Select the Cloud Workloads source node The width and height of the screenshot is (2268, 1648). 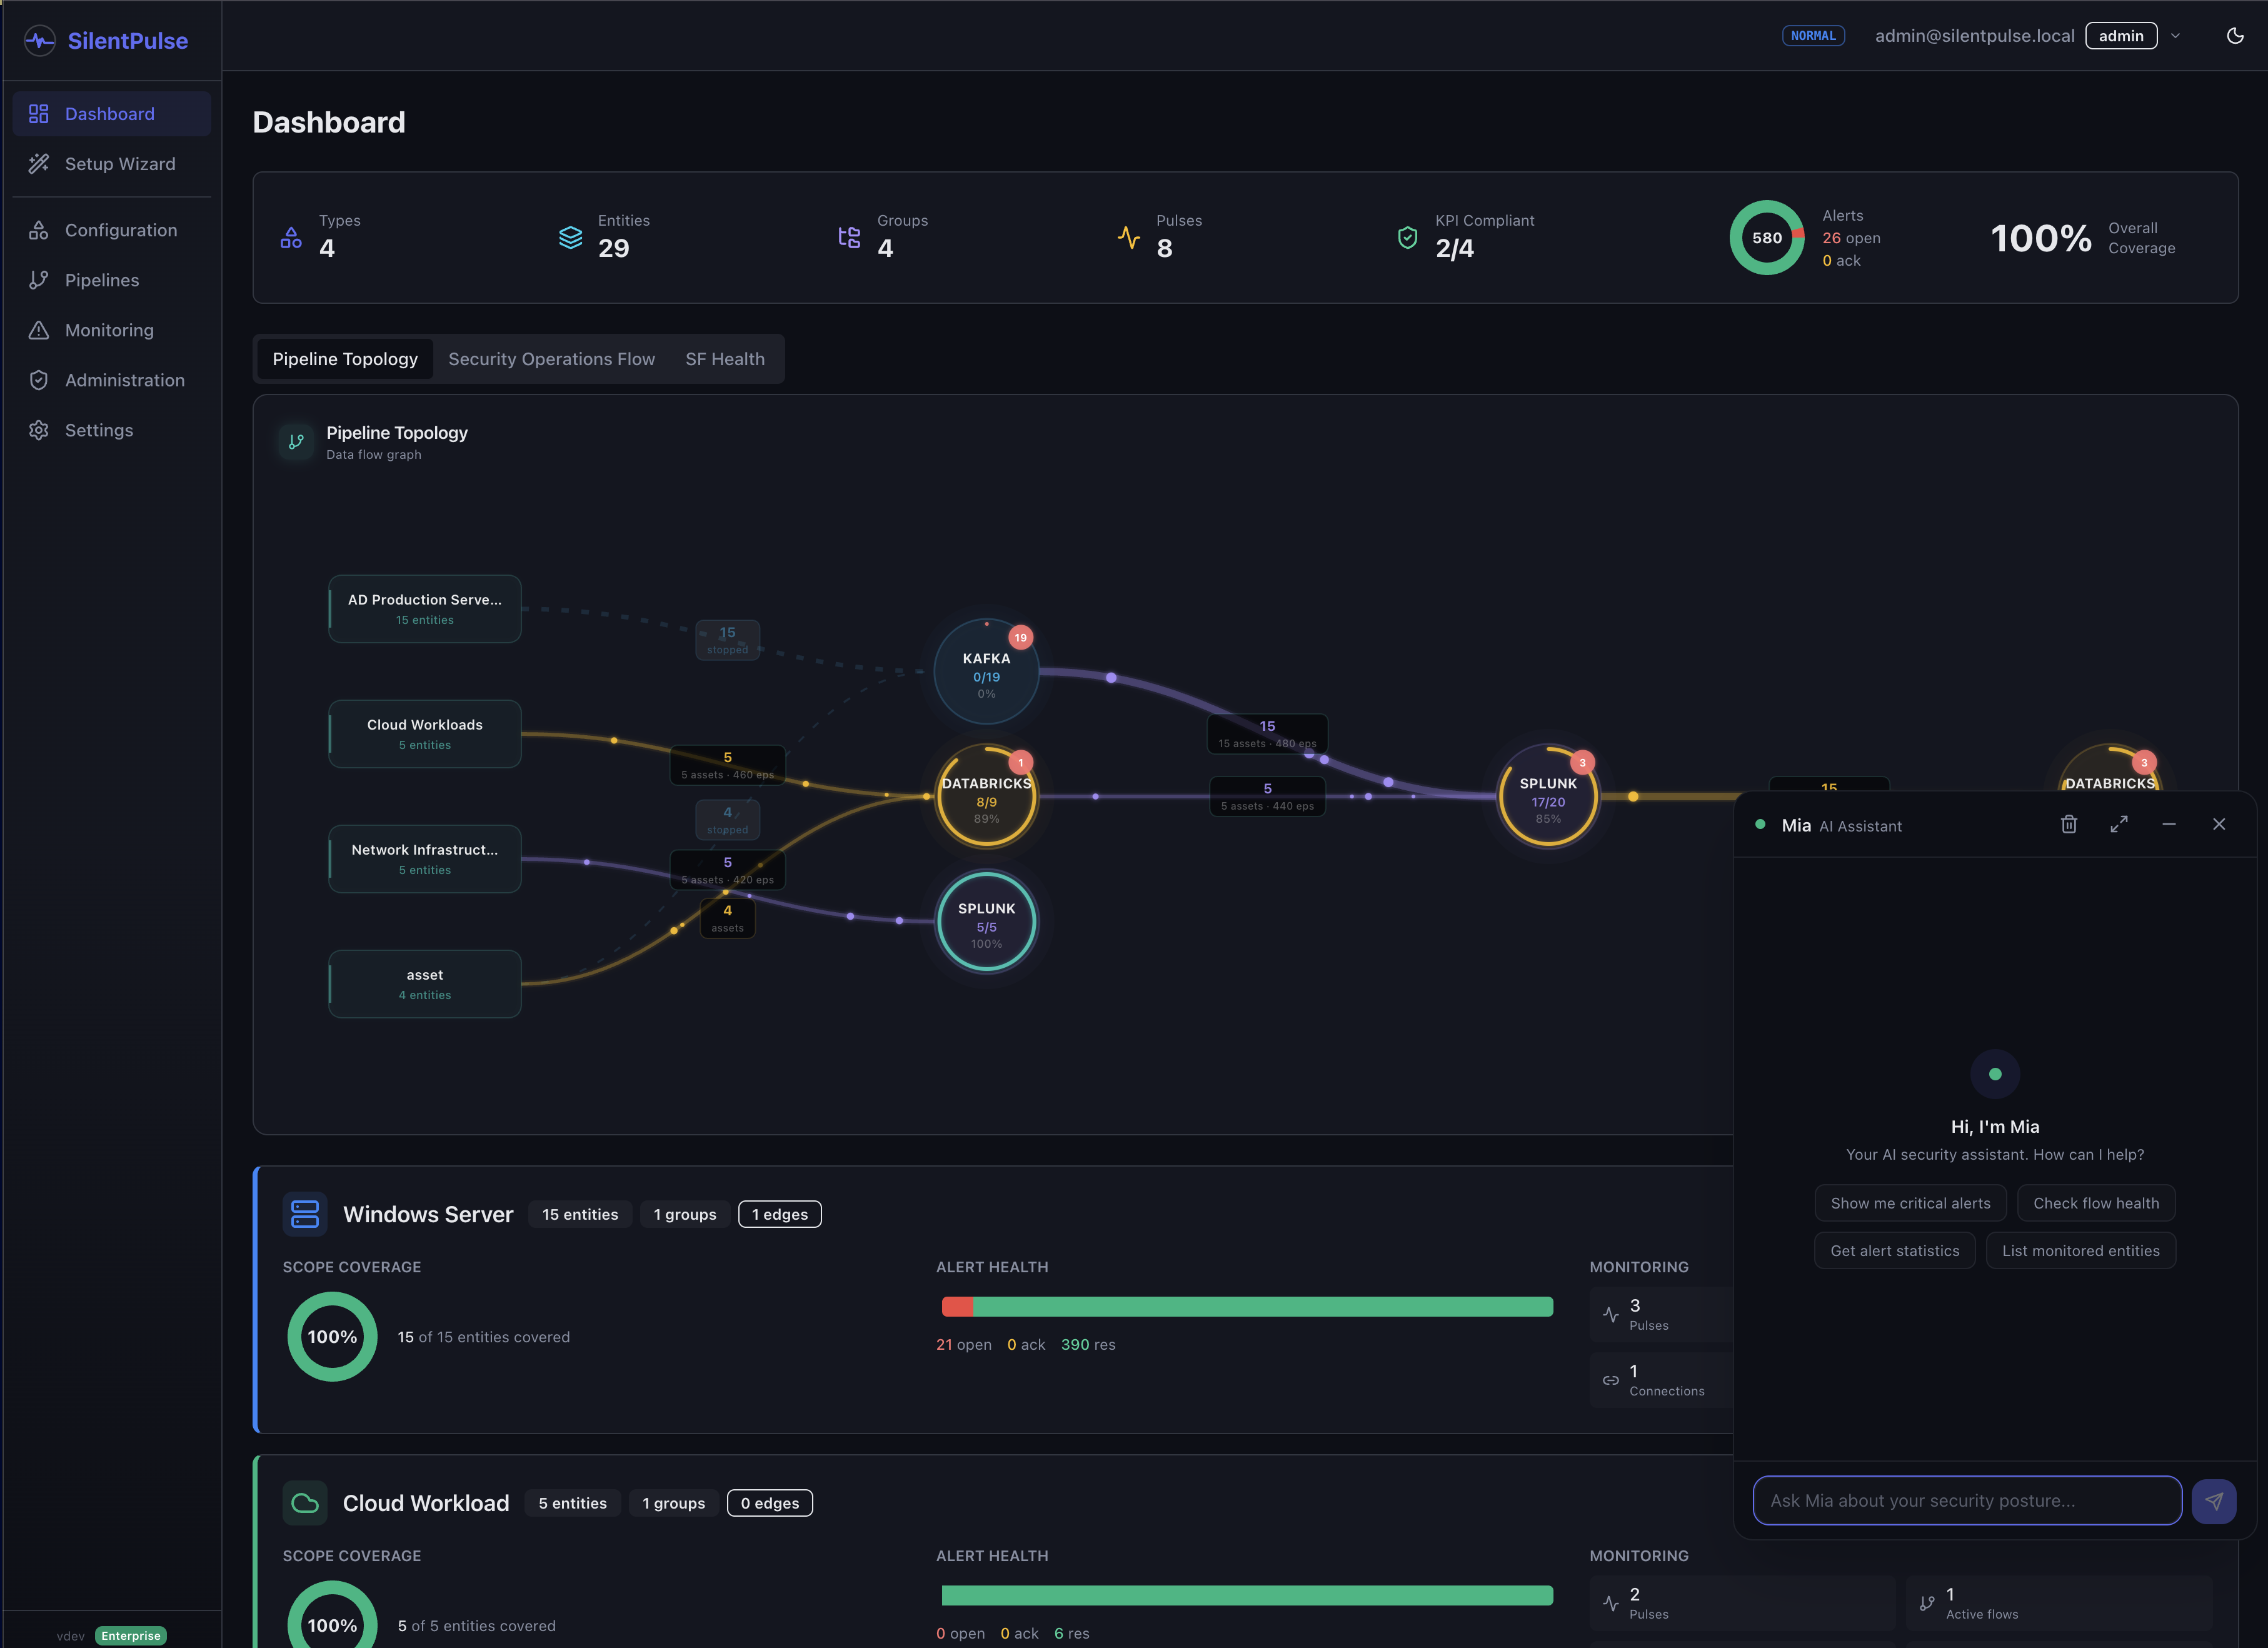click(x=425, y=733)
